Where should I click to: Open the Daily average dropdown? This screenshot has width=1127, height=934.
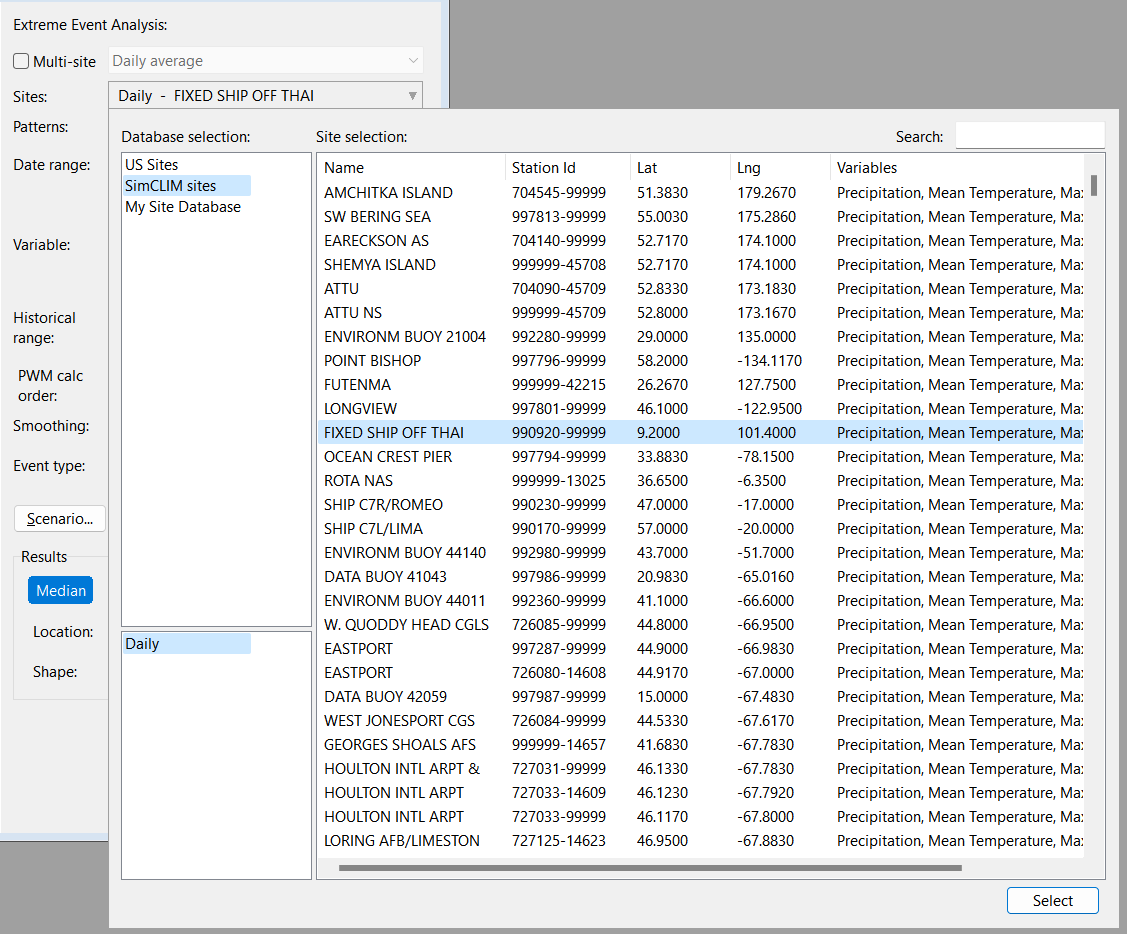coord(265,60)
